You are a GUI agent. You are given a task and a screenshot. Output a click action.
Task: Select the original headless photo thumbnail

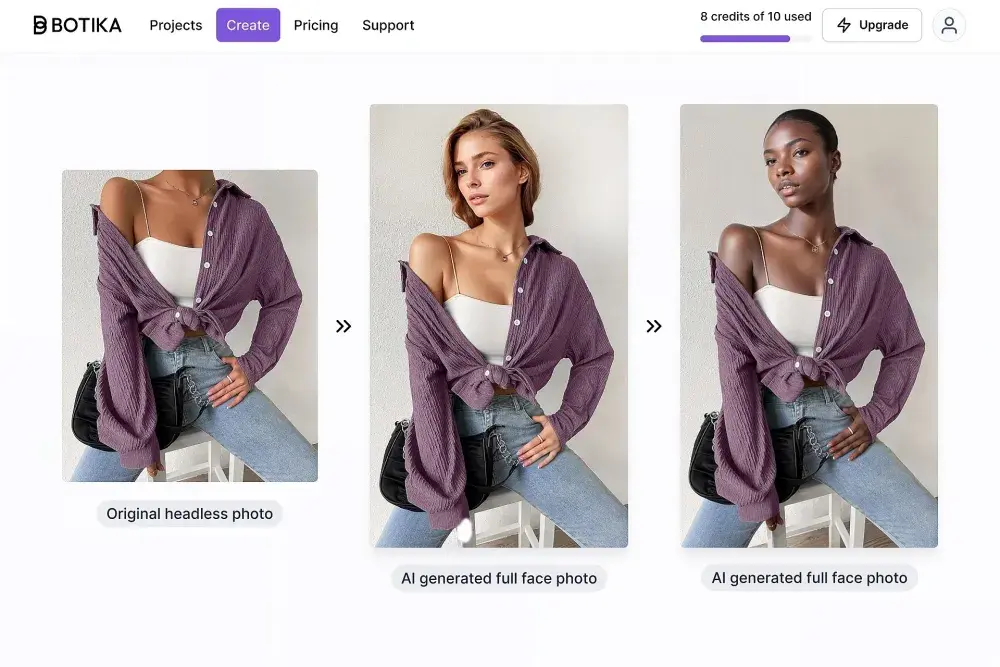tap(190, 326)
